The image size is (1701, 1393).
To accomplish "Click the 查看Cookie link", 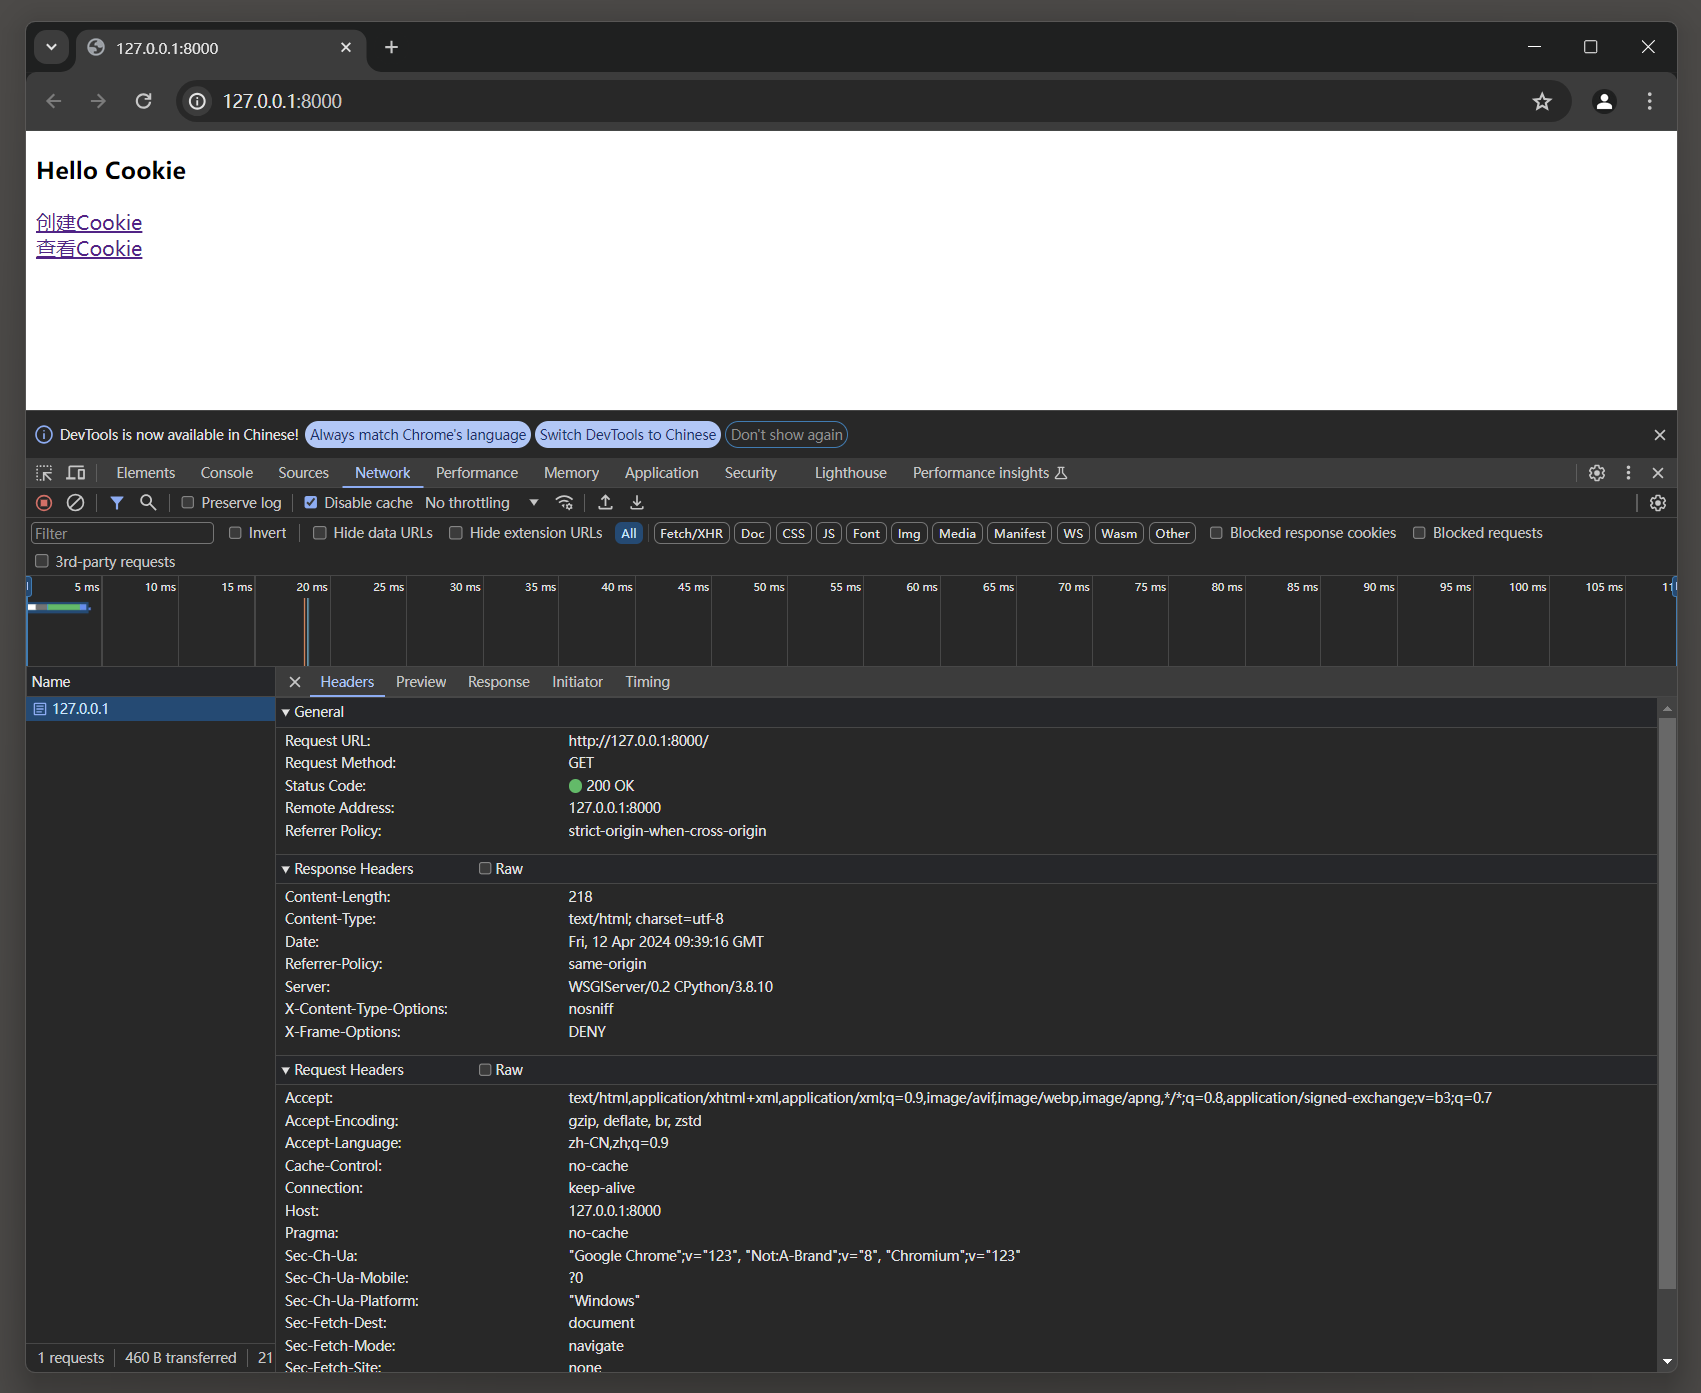I will click(x=89, y=249).
